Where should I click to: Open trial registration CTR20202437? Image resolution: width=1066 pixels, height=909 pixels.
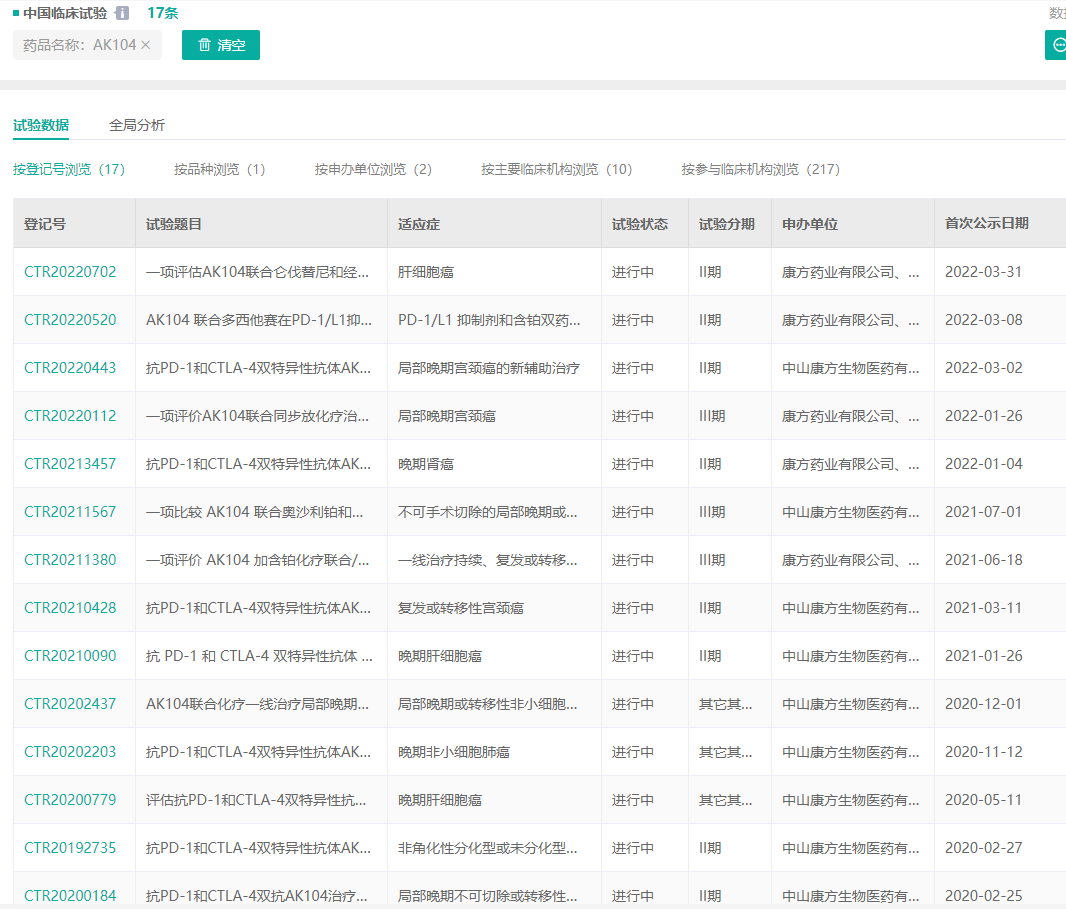coord(70,703)
